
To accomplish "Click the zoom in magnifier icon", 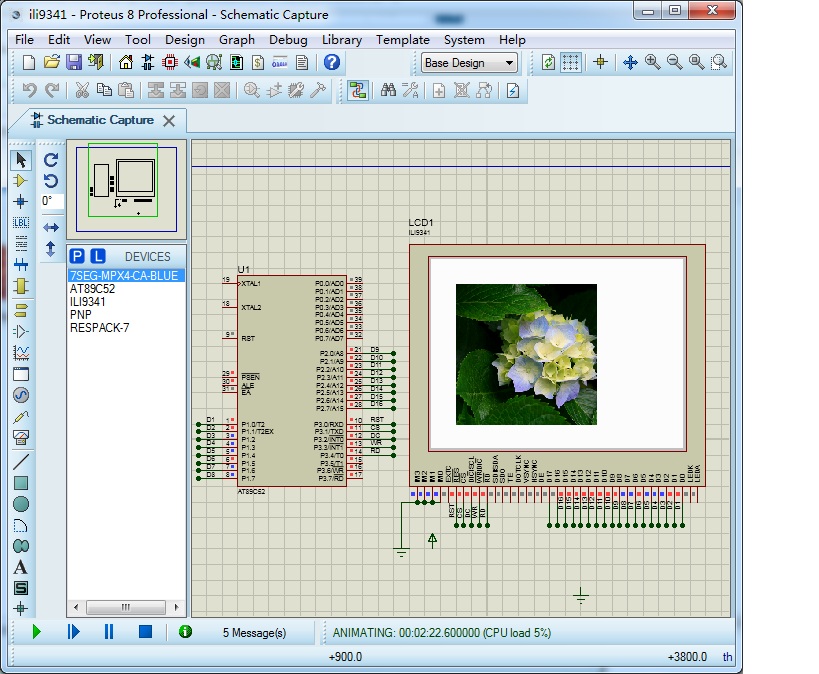I will [653, 62].
